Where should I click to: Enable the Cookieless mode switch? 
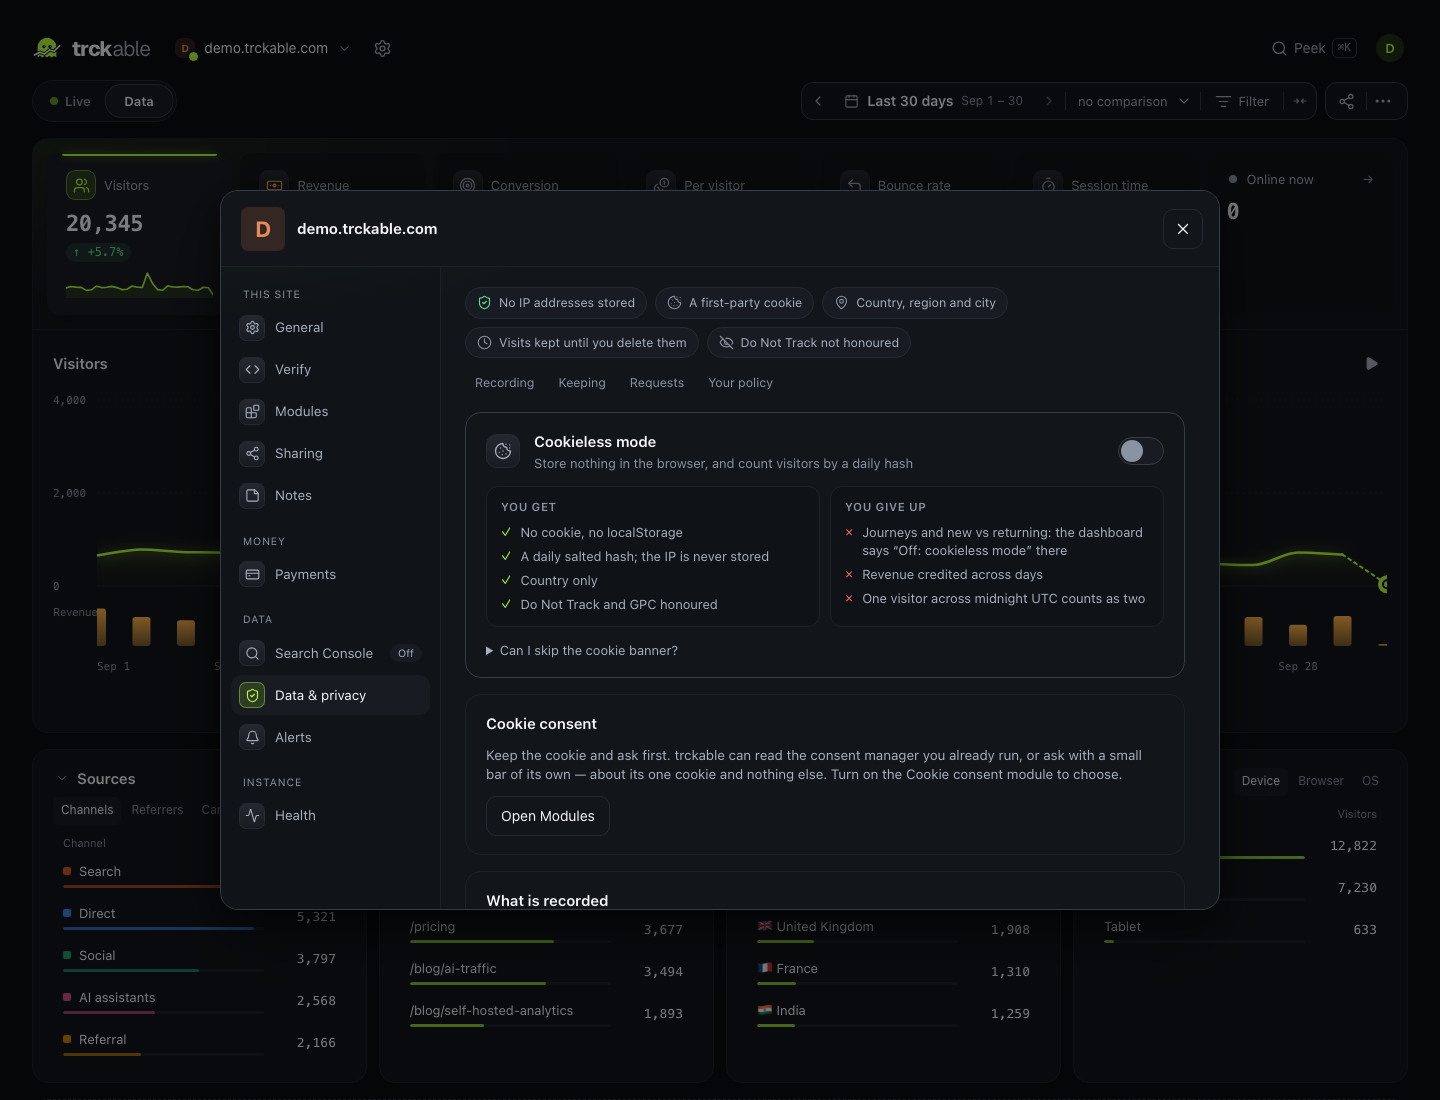pos(1140,451)
